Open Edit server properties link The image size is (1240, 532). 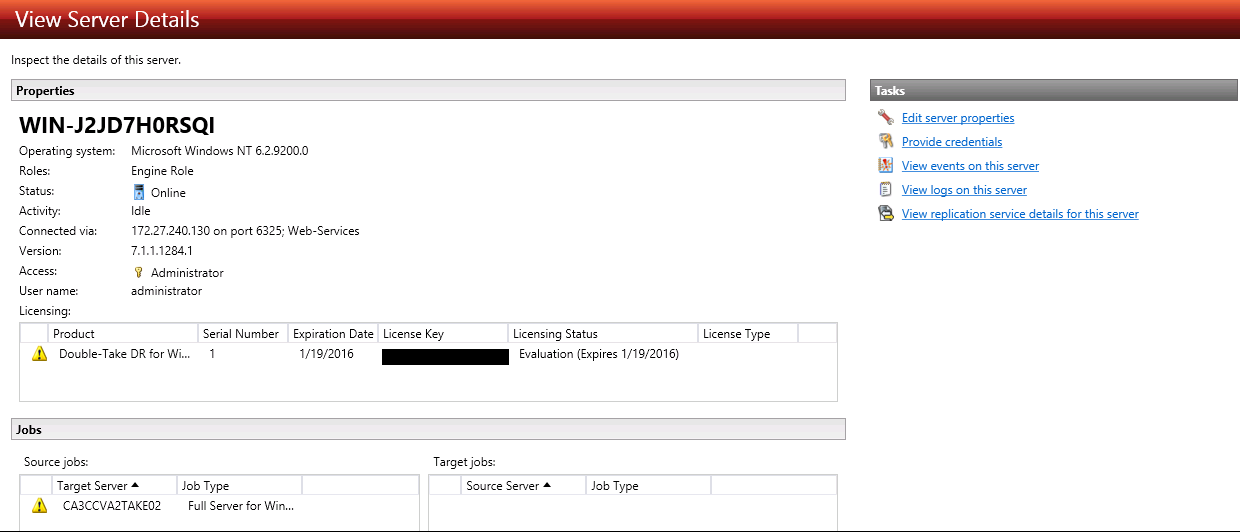click(x=958, y=118)
